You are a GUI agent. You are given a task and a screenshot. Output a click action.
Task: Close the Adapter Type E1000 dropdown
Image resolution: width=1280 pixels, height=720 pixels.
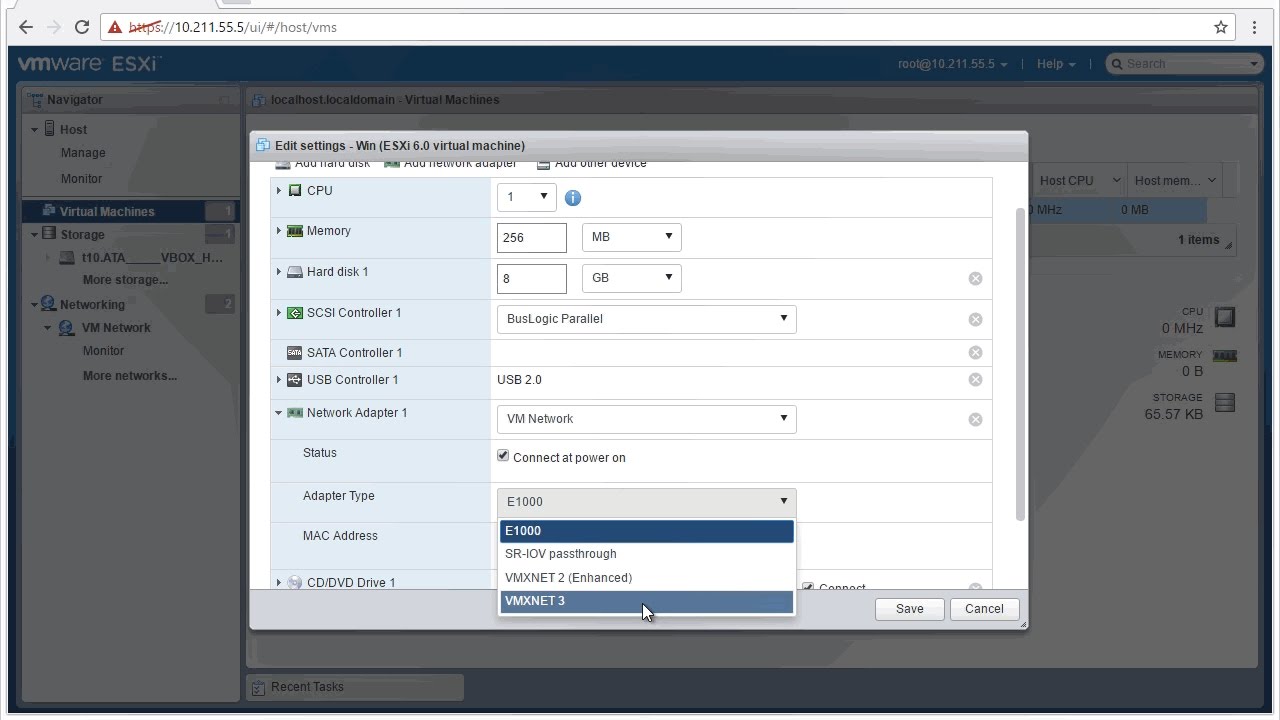646,502
